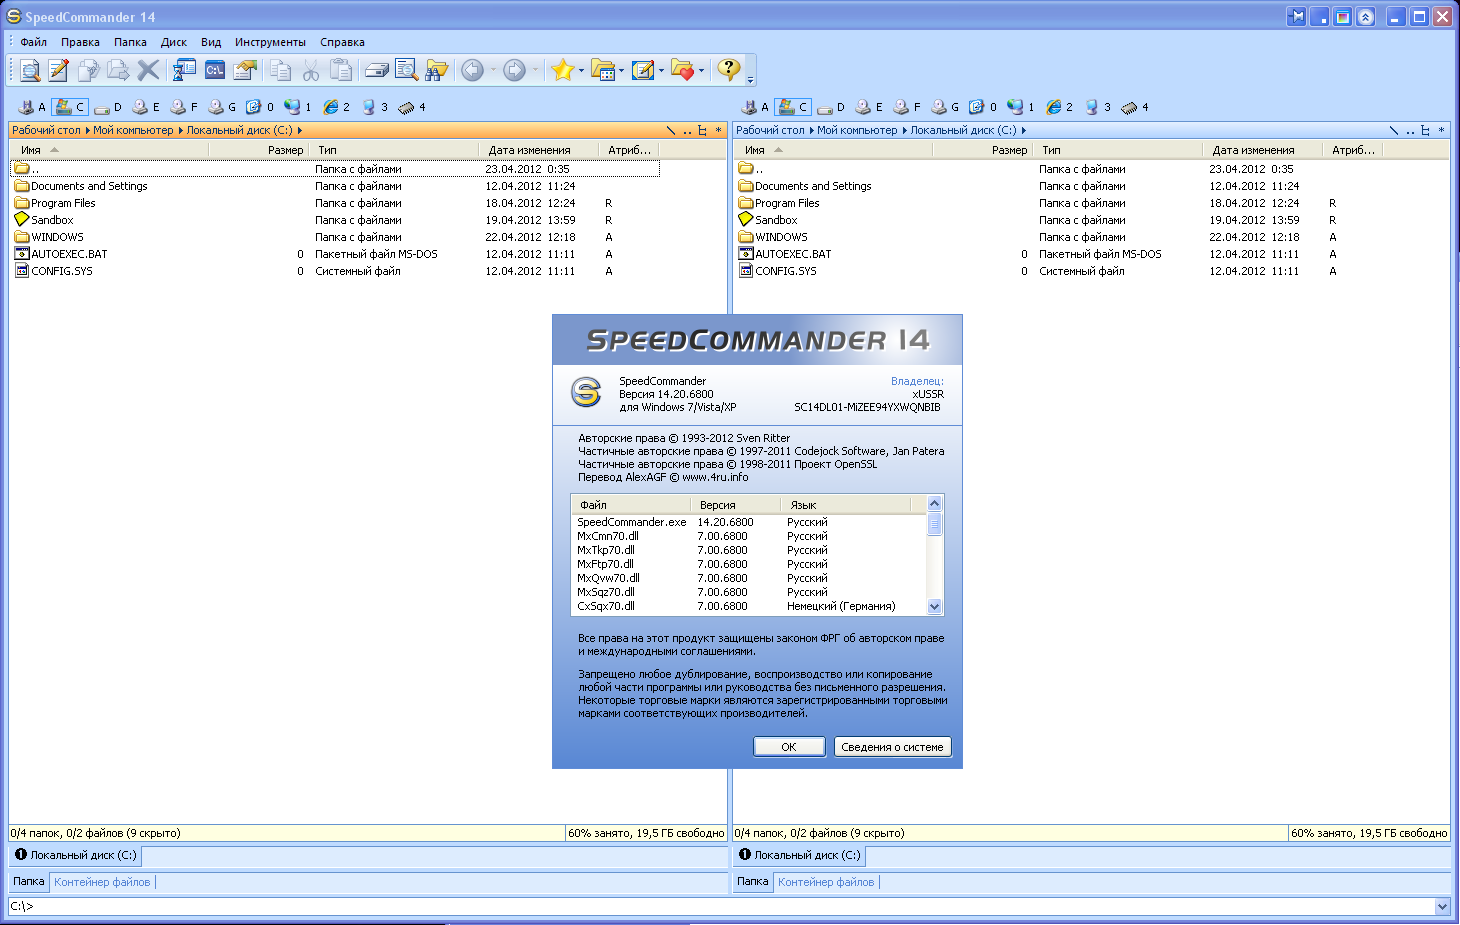Viewport: 1460px width, 925px height.
Task: Click the back navigation arrow icon
Action: 472,70
